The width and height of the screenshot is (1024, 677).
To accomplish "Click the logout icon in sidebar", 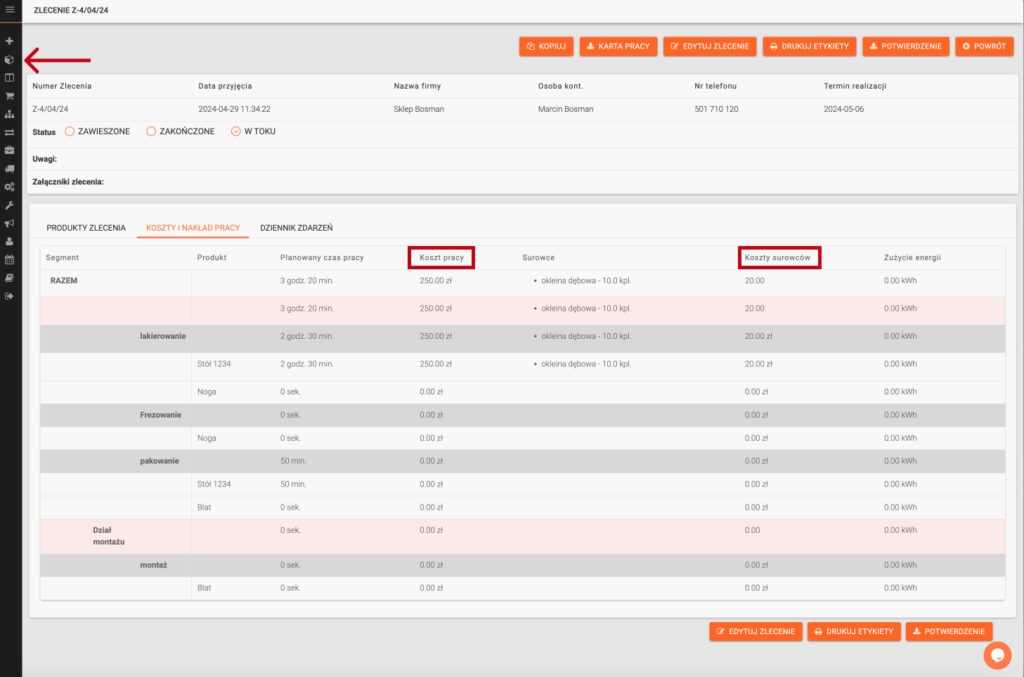I will click(x=10, y=295).
